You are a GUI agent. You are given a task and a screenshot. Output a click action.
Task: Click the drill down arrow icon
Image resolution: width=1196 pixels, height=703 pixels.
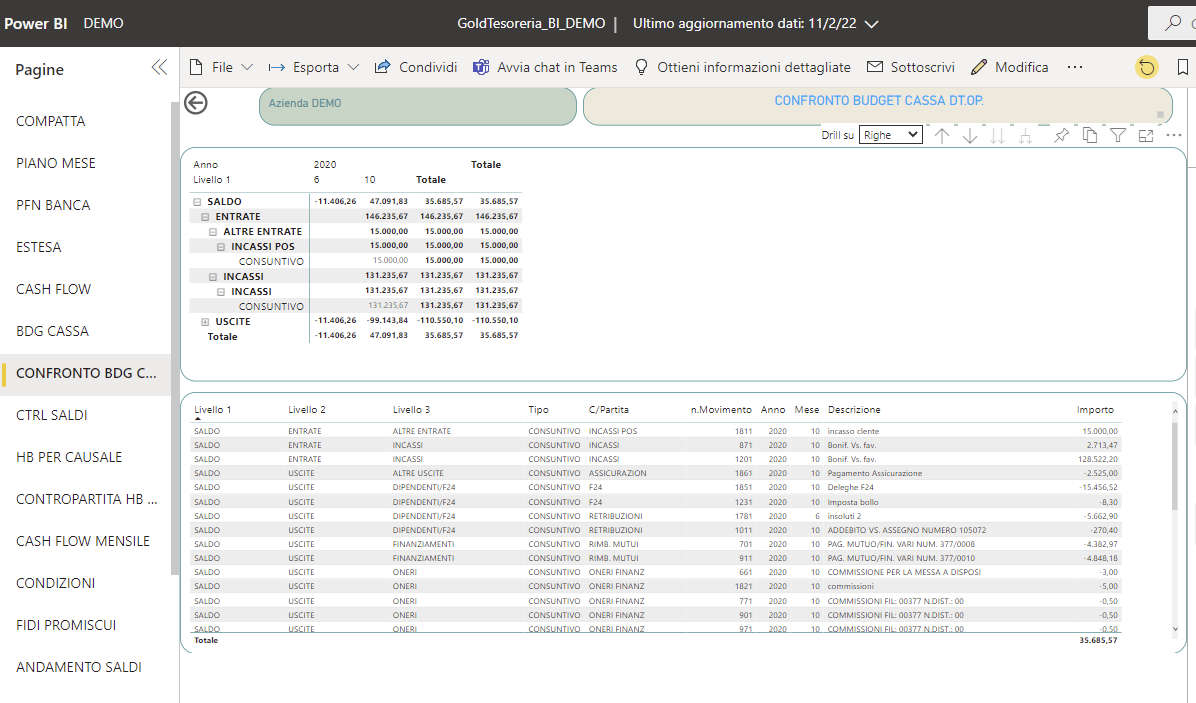[x=969, y=136]
